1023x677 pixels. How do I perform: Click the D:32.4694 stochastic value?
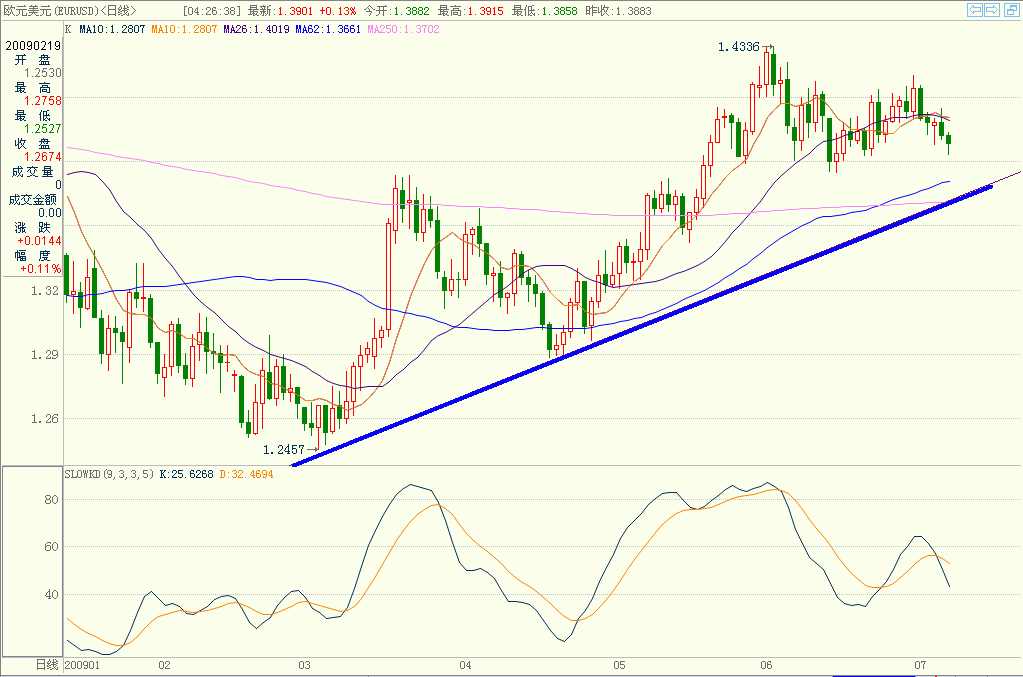click(246, 474)
